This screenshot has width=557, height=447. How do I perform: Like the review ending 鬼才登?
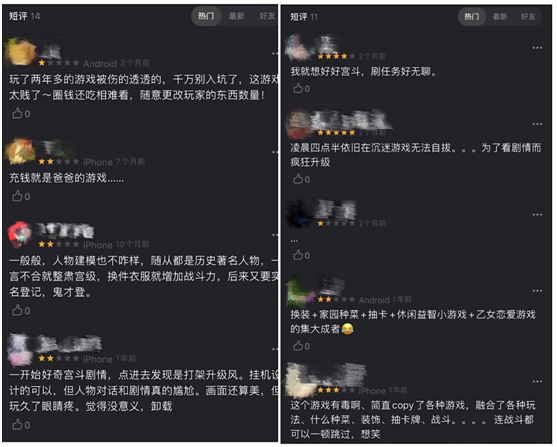21,310
